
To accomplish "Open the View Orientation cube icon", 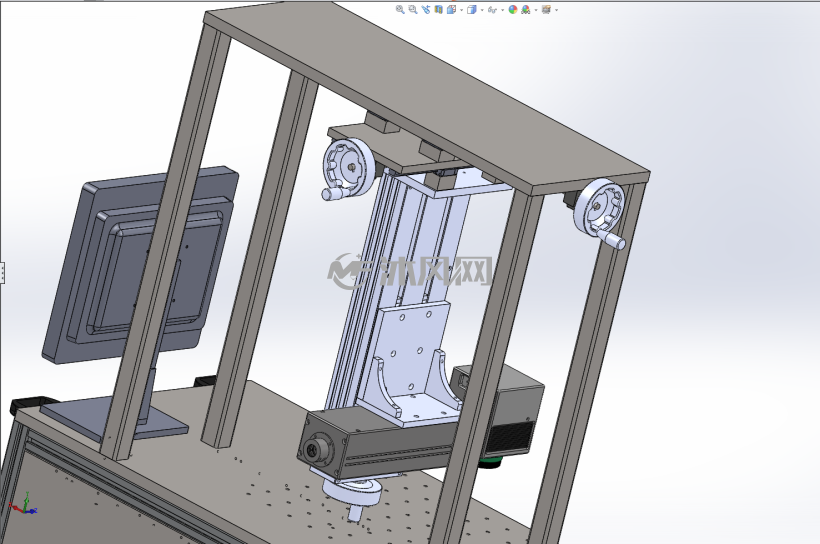I will click(451, 9).
